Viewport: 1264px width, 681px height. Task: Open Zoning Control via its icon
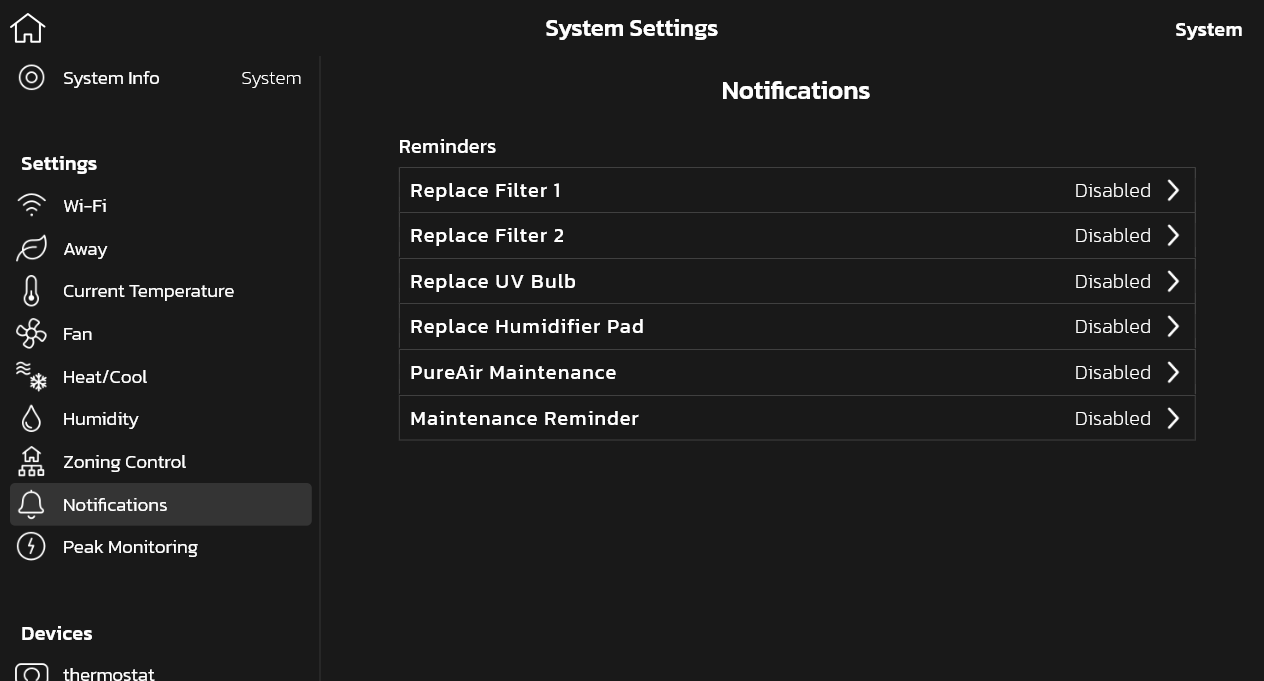click(32, 461)
